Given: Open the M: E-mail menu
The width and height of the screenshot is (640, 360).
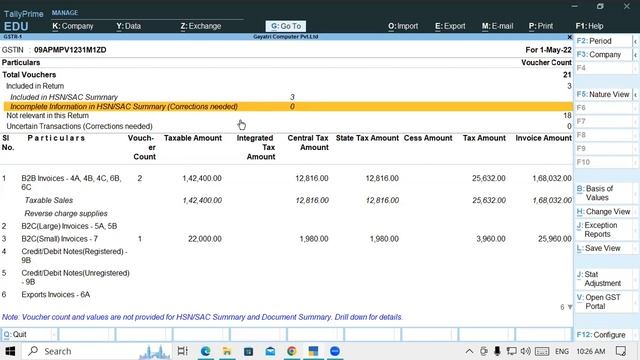Looking at the screenshot, I should pos(498,26).
